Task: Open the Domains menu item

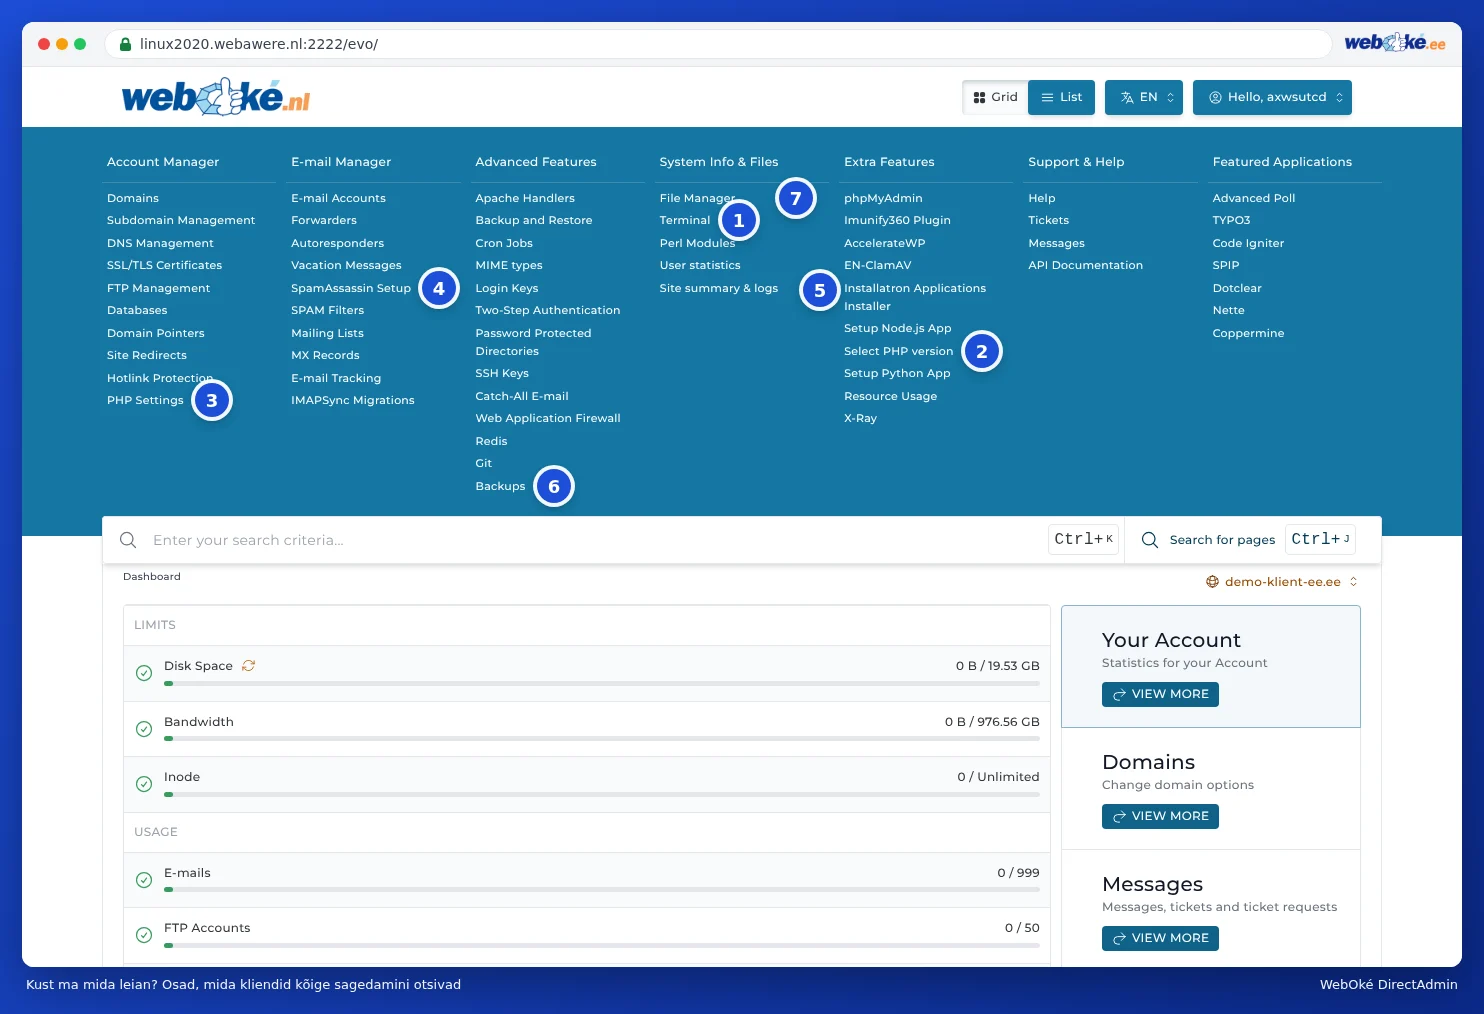Action: 133,198
